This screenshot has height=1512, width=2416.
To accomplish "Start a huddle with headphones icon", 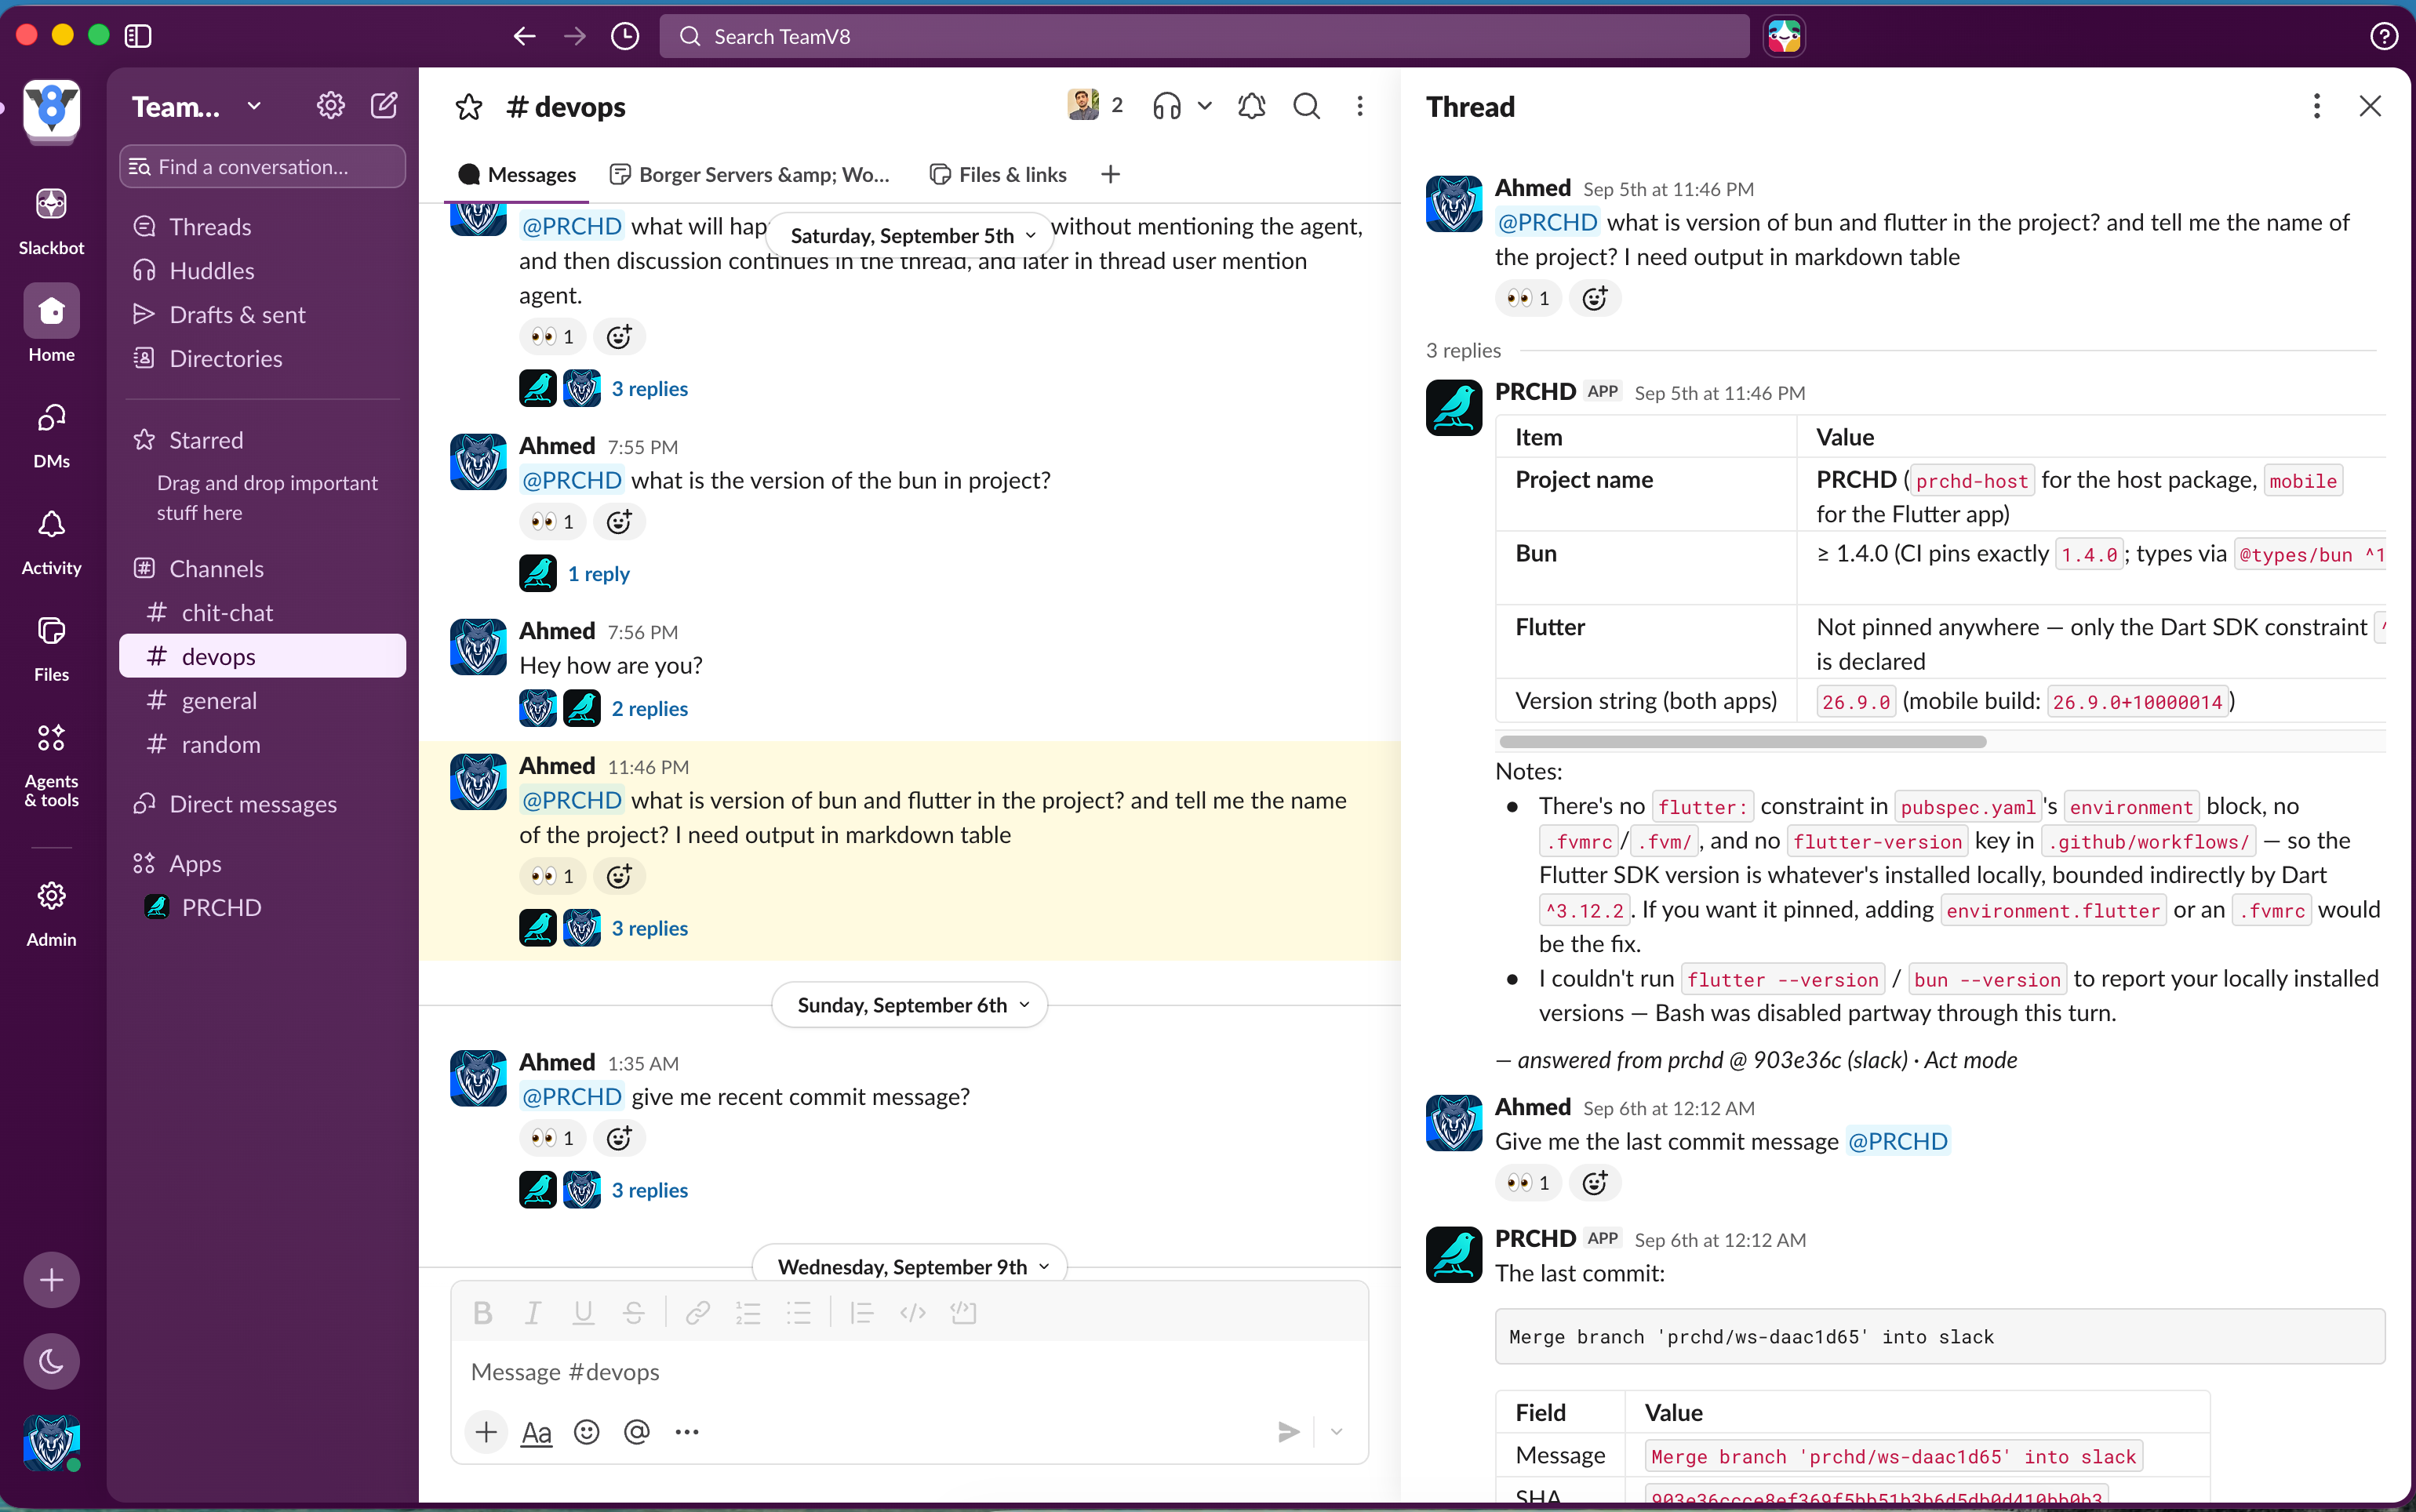I will click(1166, 106).
